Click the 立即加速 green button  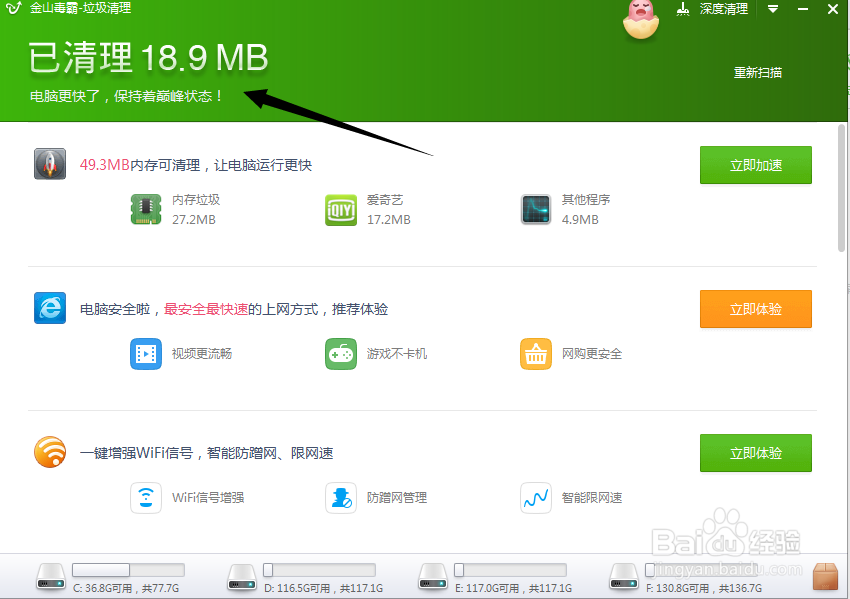pyautogui.click(x=755, y=165)
